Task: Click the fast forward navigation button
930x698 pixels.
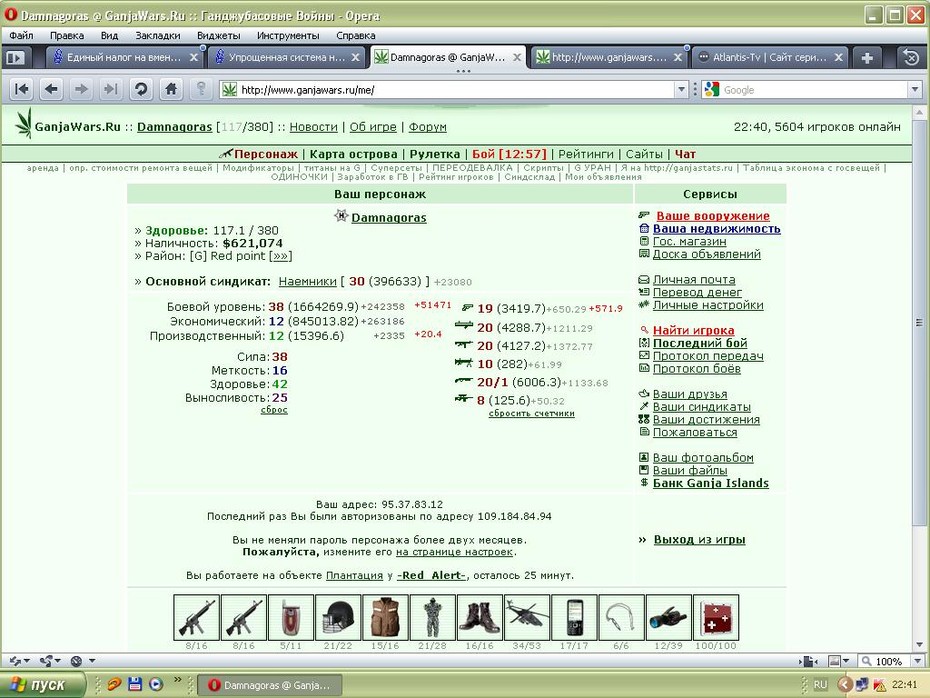Action: pyautogui.click(x=111, y=90)
